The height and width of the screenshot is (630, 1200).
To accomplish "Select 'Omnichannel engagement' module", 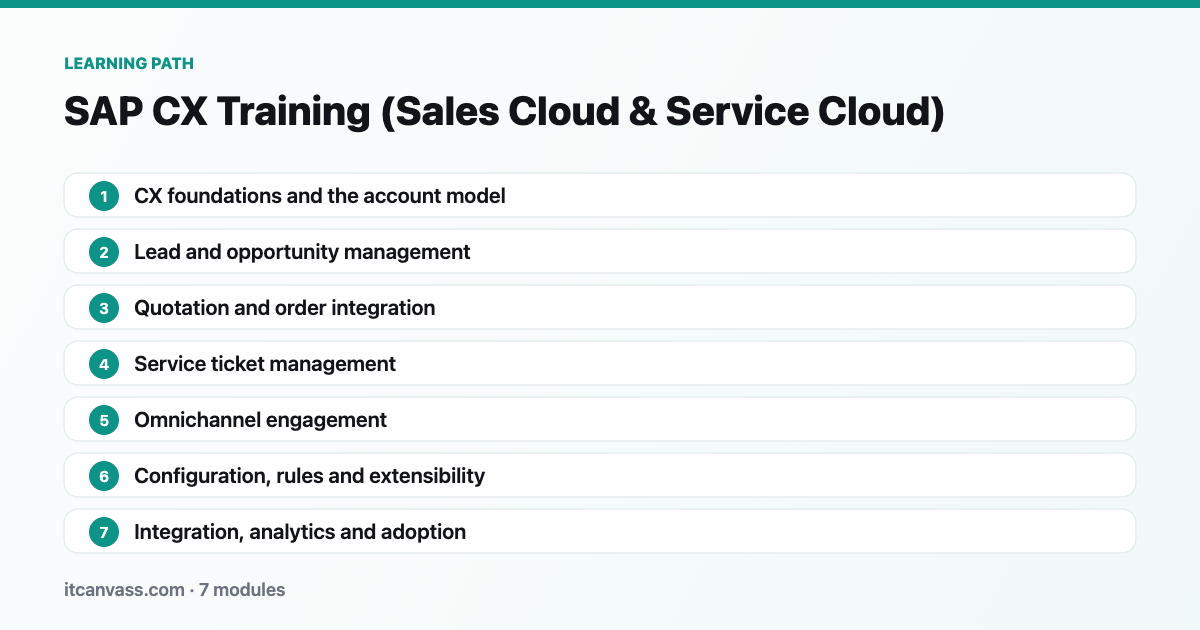I will click(600, 419).
